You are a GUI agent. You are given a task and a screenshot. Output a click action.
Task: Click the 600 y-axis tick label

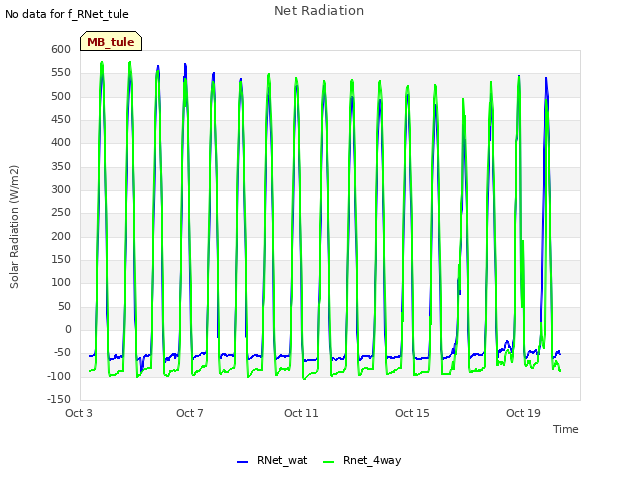click(x=61, y=49)
